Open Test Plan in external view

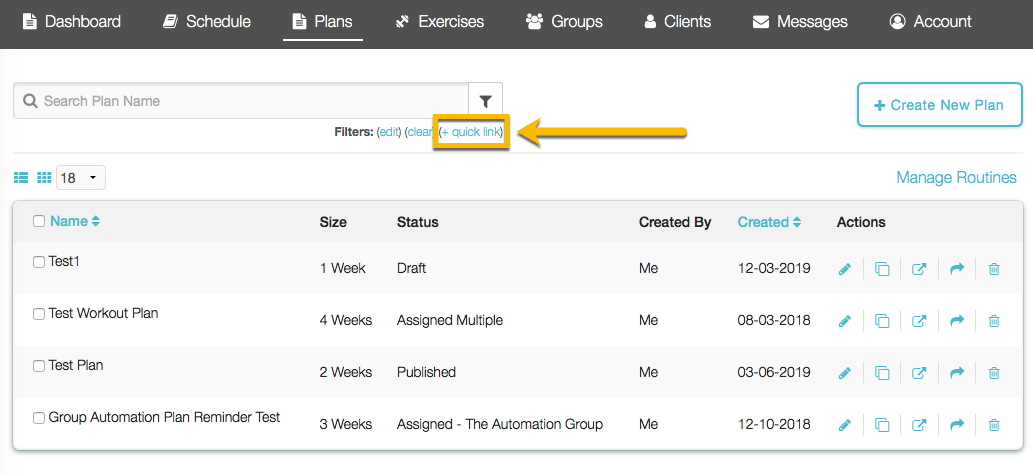(x=919, y=373)
